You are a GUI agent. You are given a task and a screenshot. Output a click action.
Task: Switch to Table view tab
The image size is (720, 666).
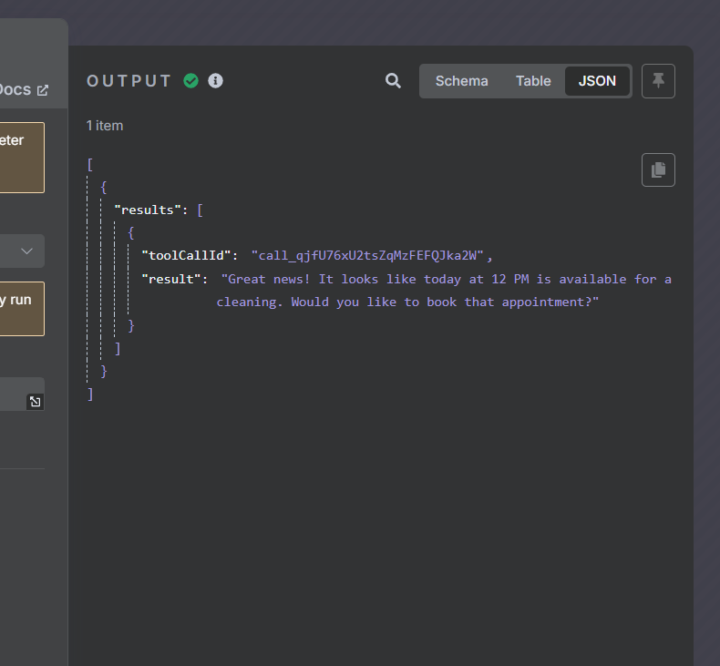533,81
